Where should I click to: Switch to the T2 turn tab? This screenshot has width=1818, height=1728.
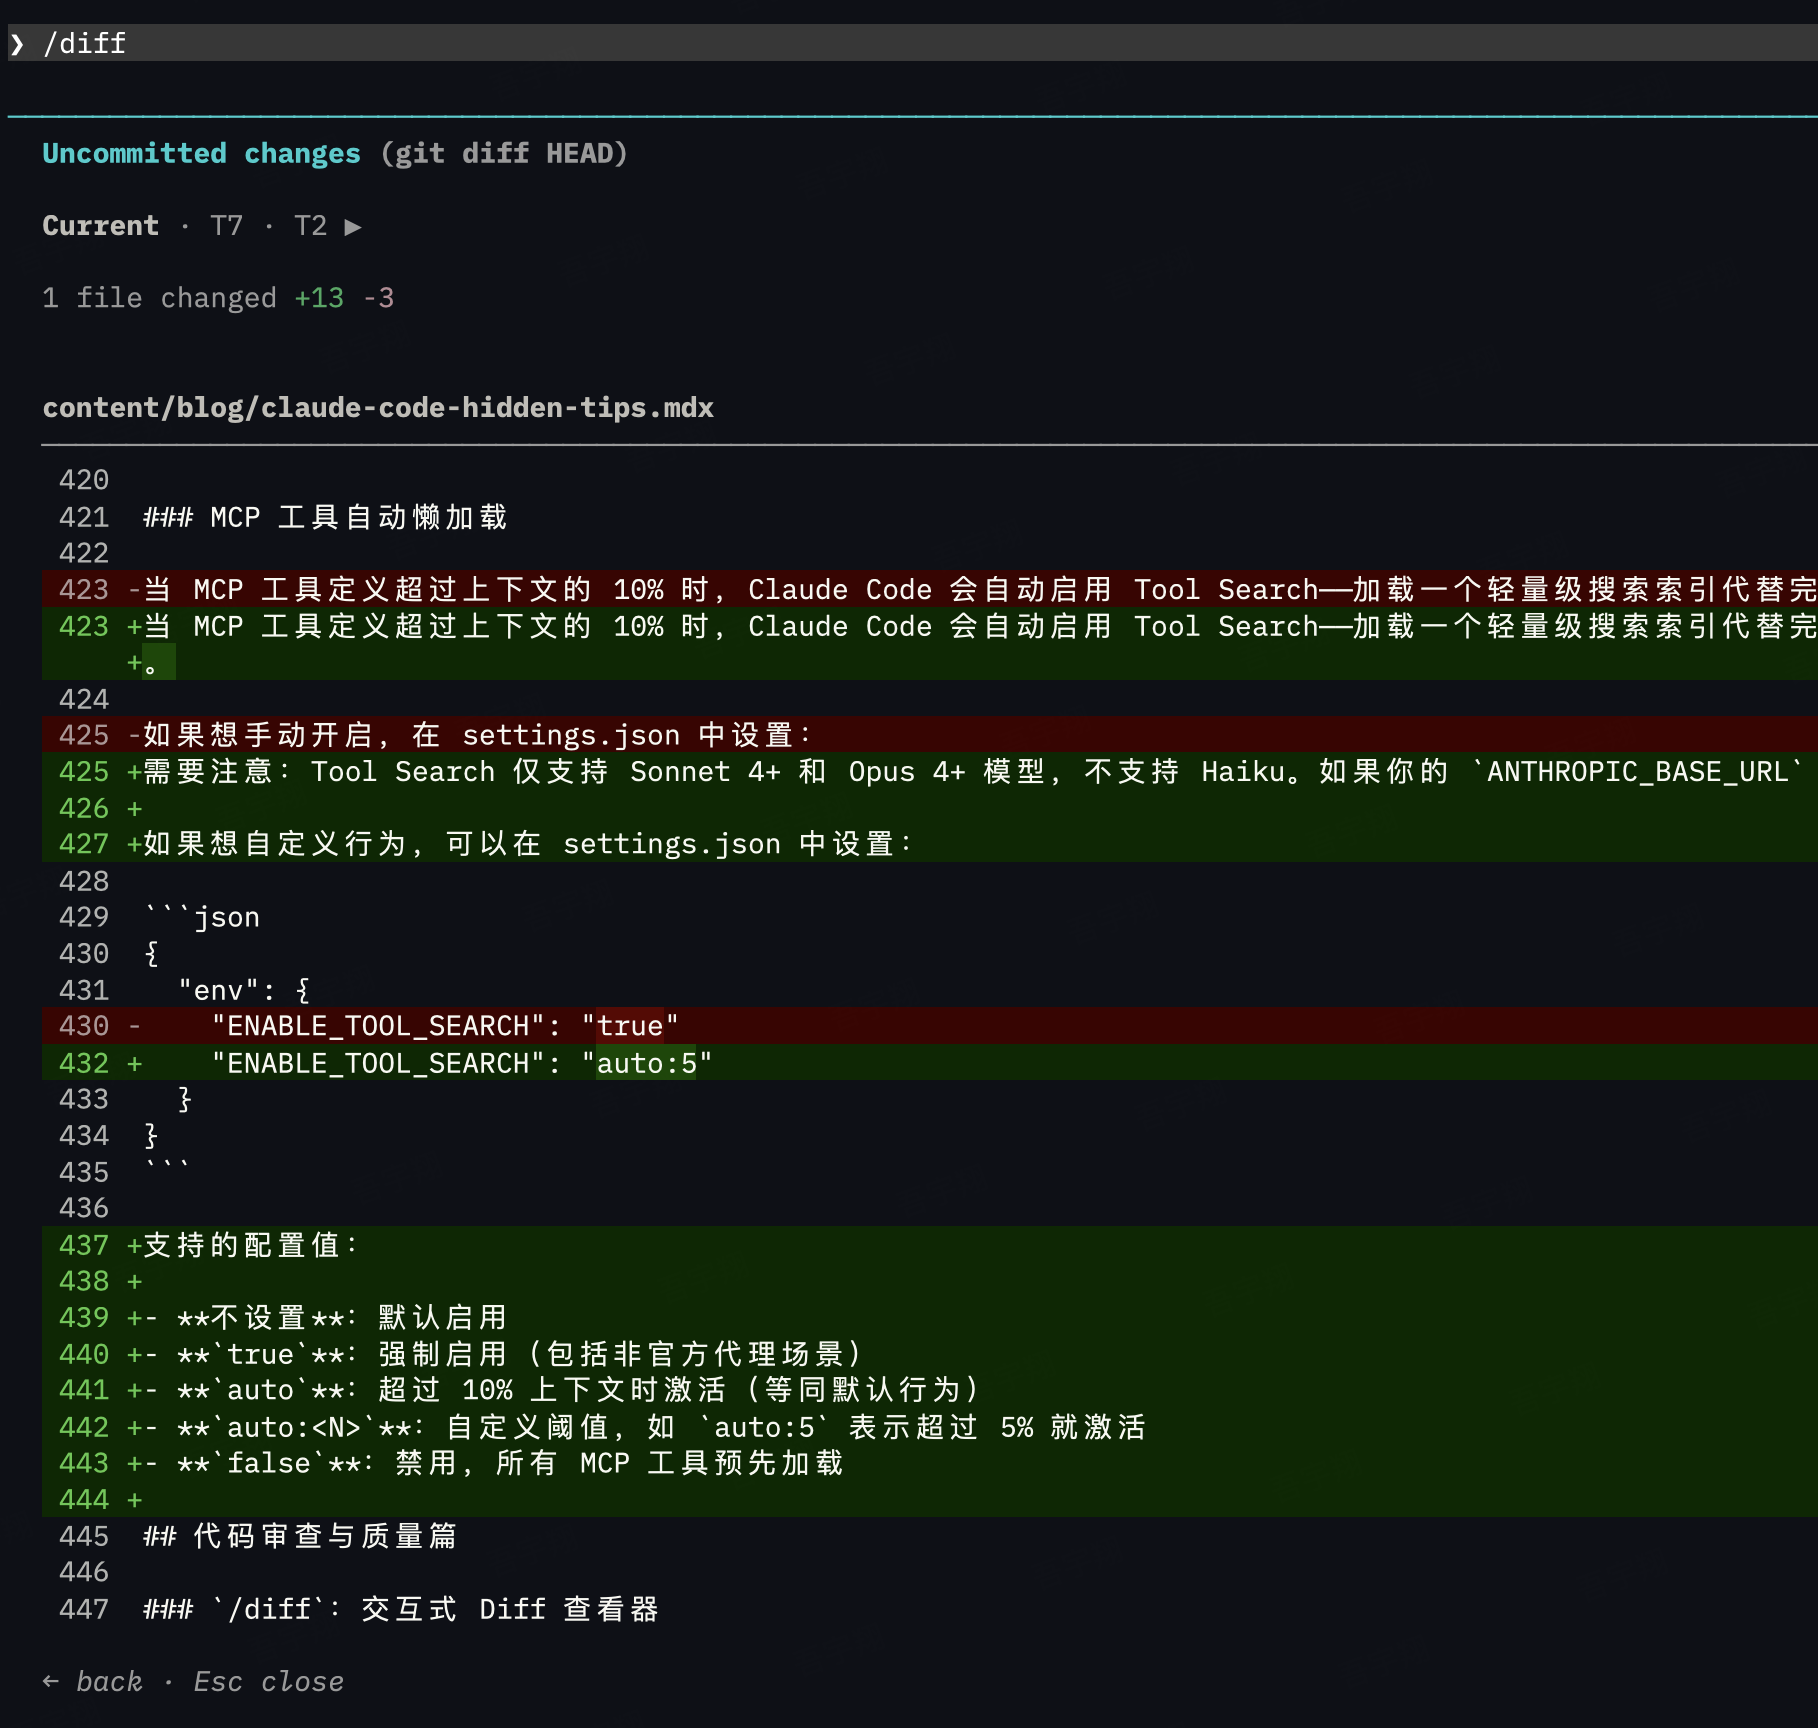310,226
